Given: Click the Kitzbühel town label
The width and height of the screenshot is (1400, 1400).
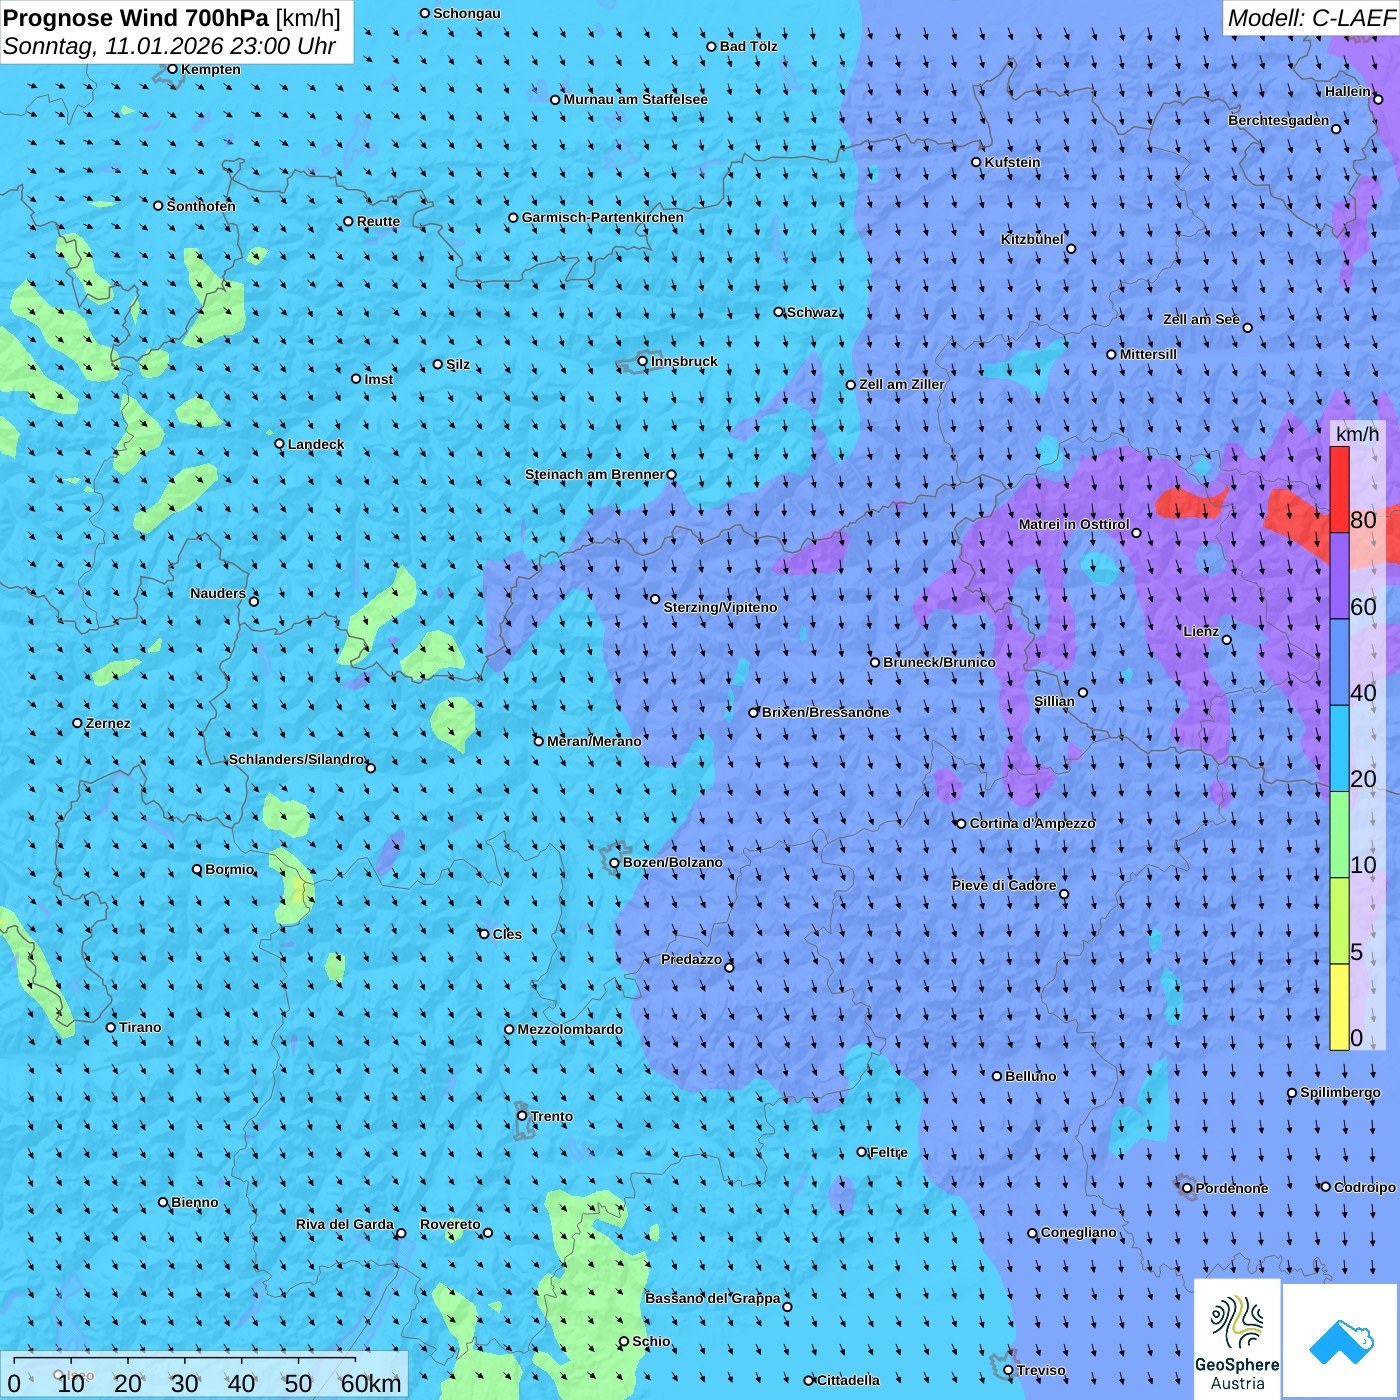Looking at the screenshot, I should pyautogui.click(x=1032, y=239).
